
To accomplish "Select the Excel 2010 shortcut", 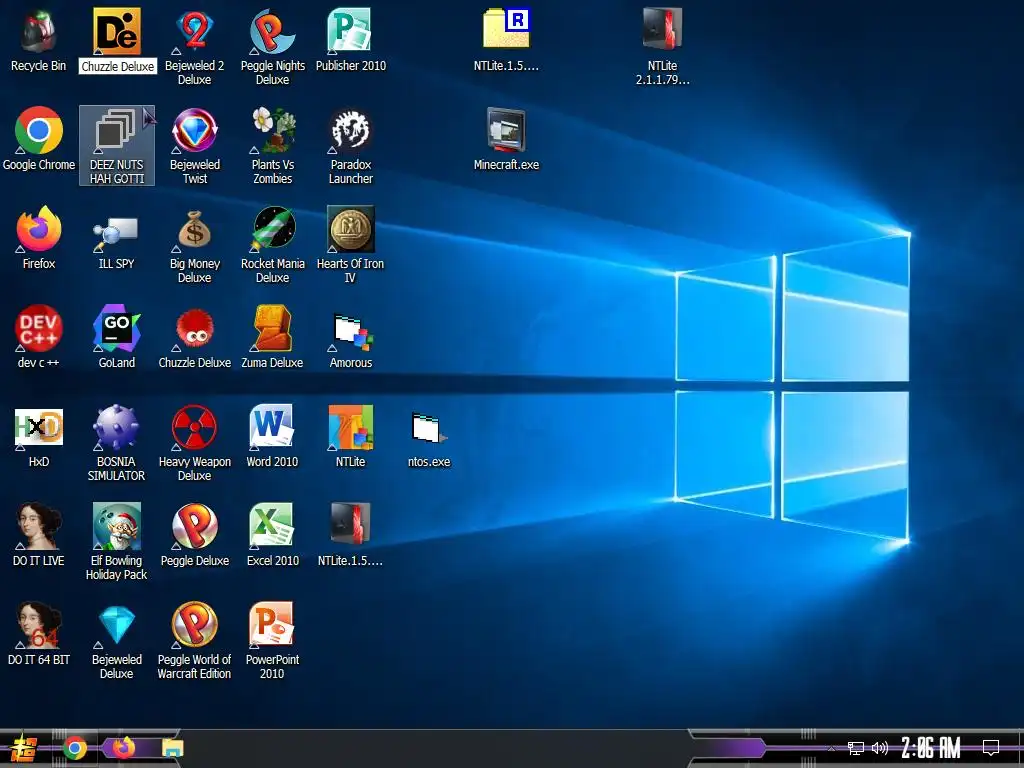I will pyautogui.click(x=272, y=534).
